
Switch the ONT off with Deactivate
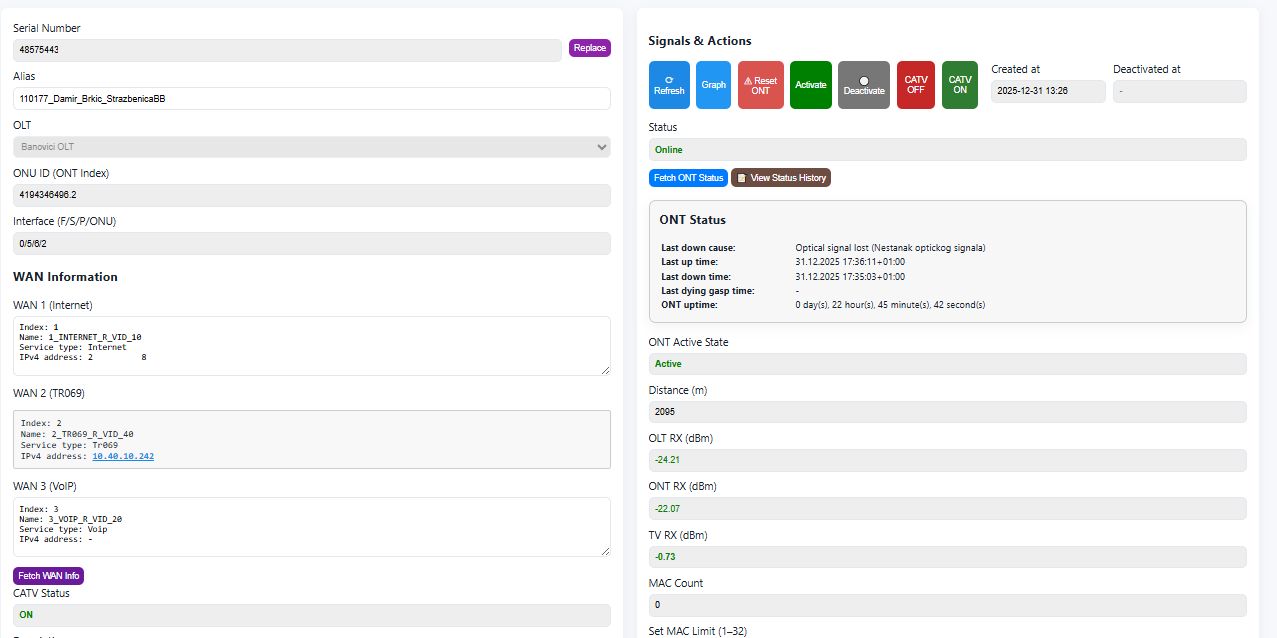tap(863, 84)
